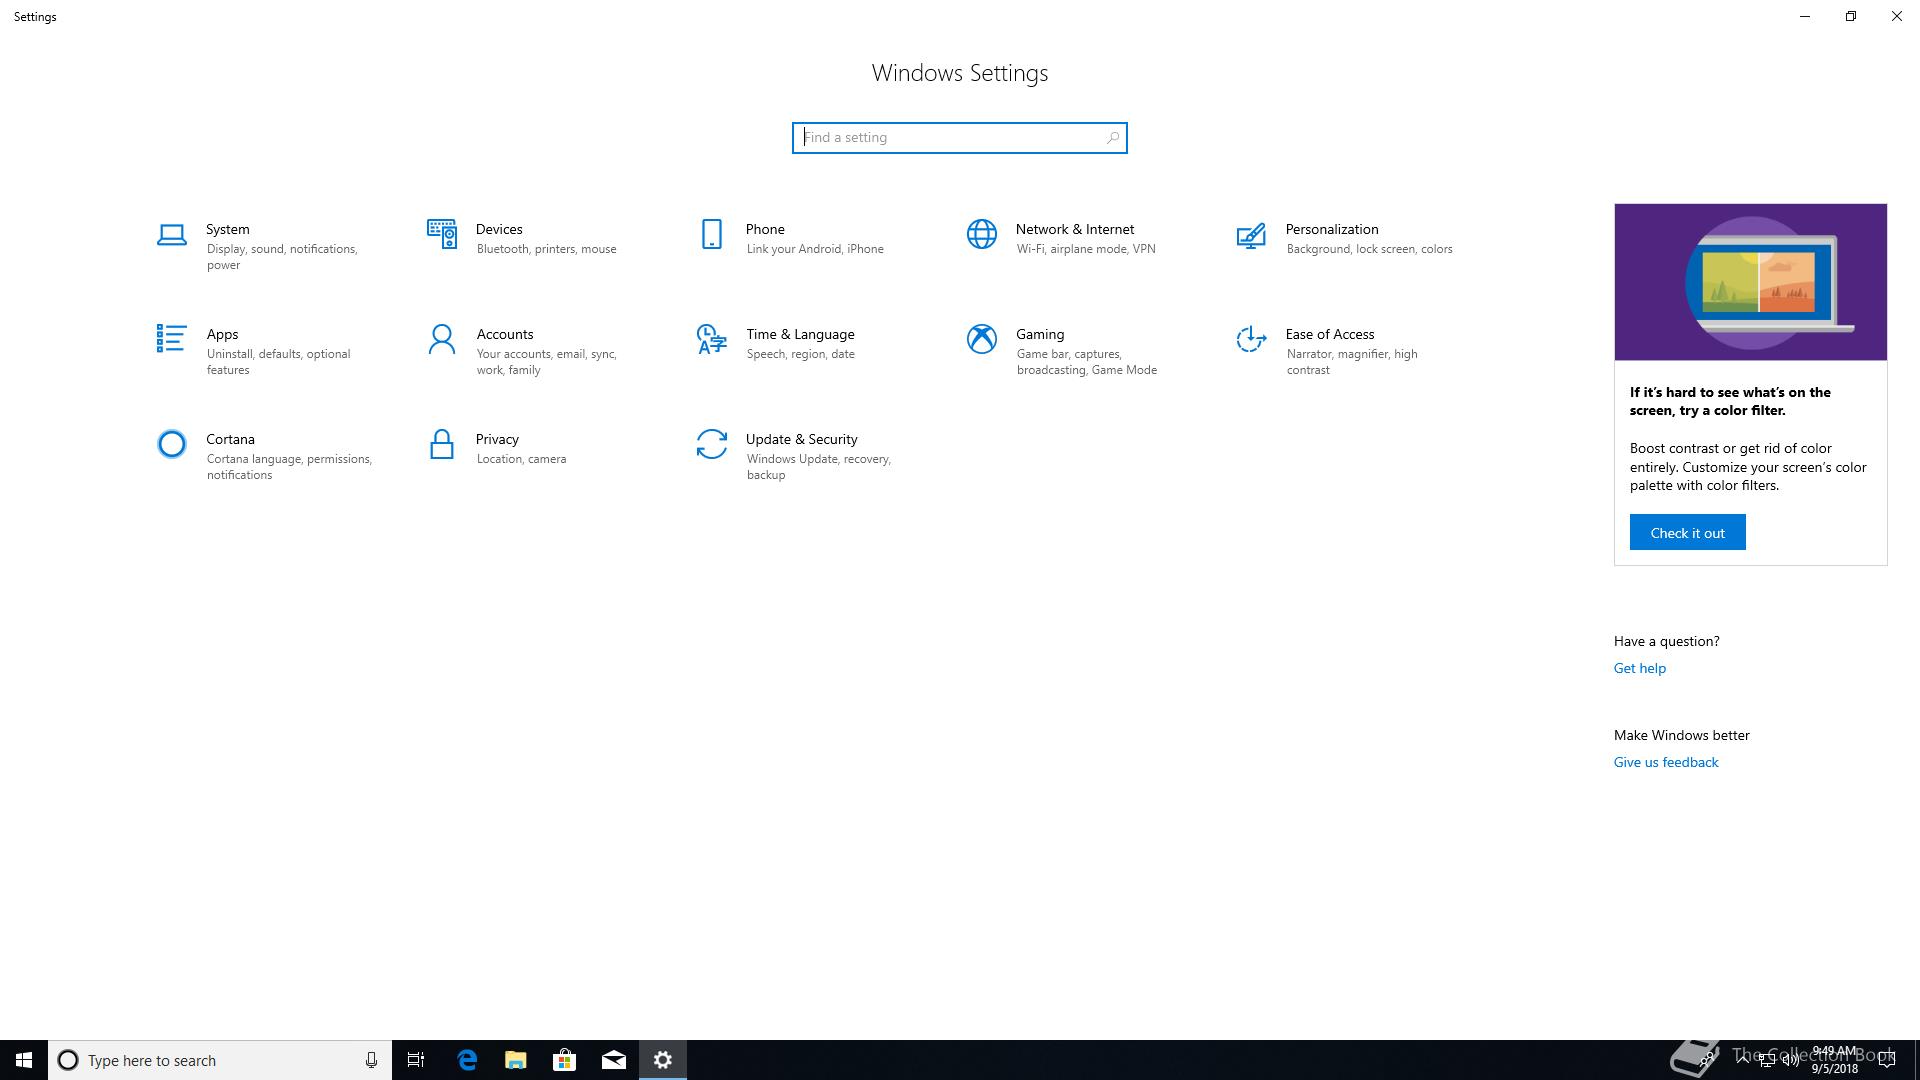Open Update & Security arrows icon
This screenshot has height=1080, width=1920.
pos(711,444)
